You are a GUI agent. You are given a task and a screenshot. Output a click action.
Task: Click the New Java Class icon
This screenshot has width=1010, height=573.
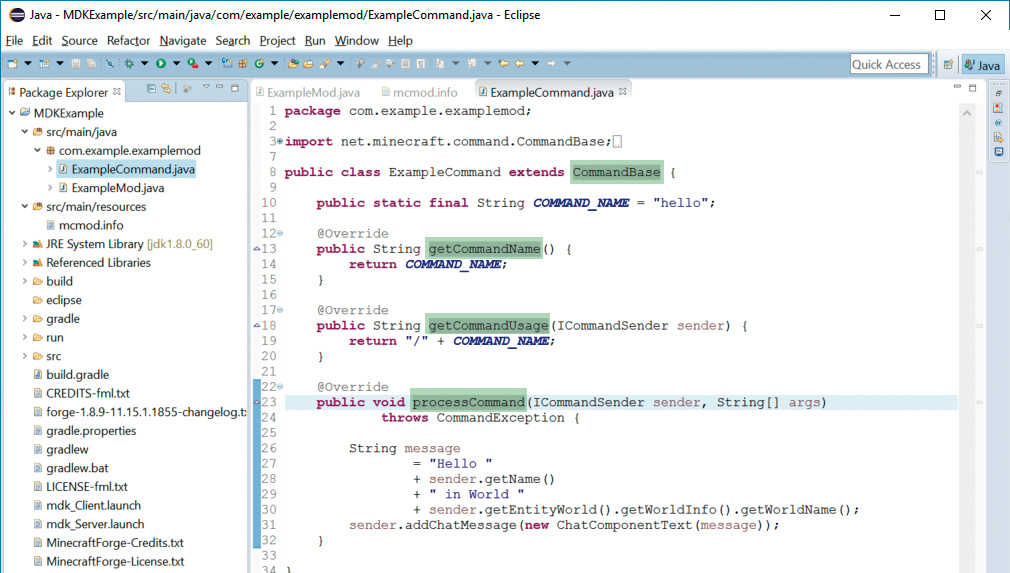260,64
